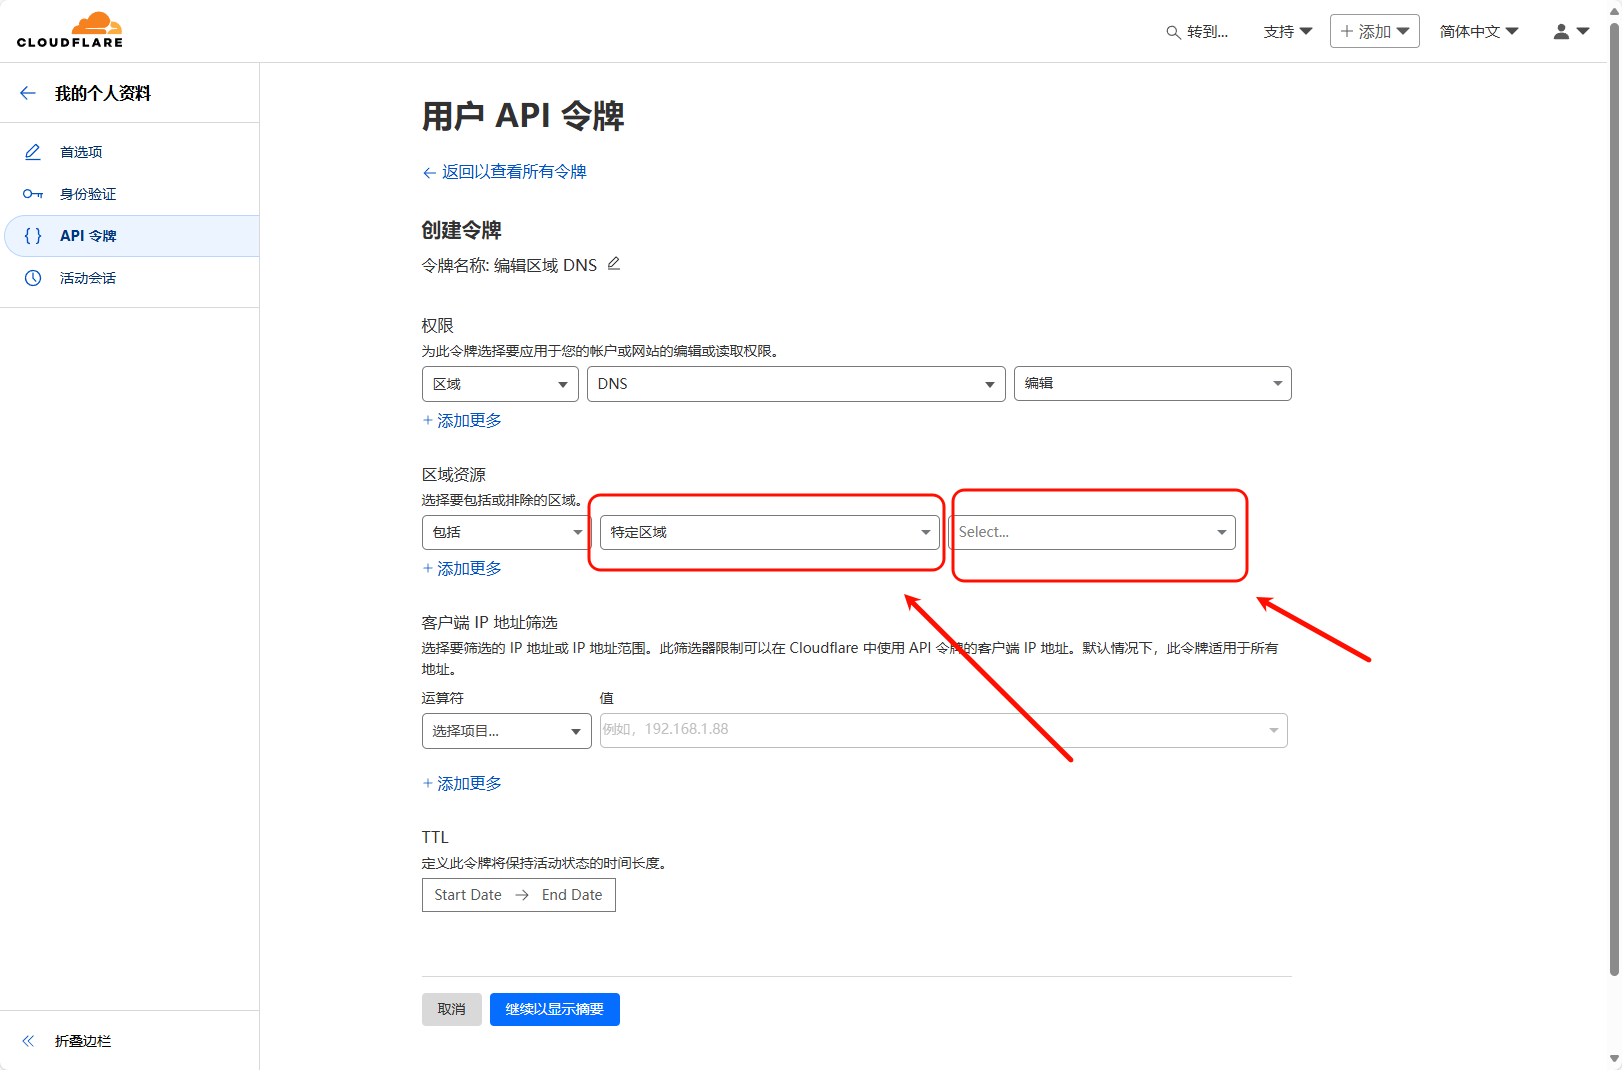Open the user account profile icon
Viewport: 1622px width, 1070px height.
click(x=1561, y=32)
